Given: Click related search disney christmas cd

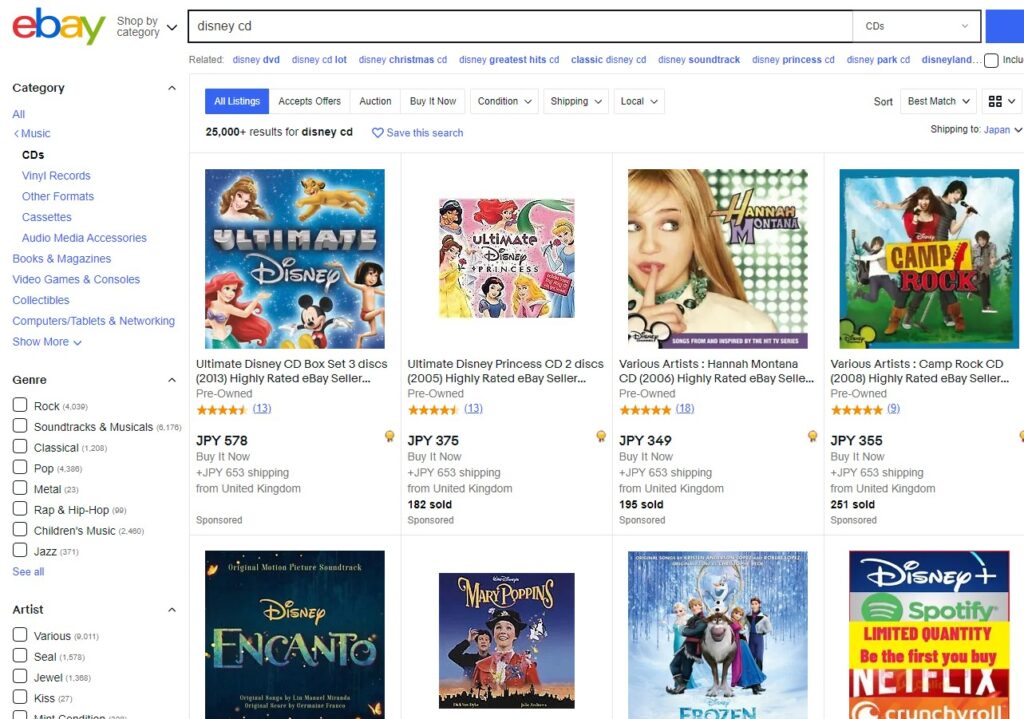Looking at the screenshot, I should click(x=402, y=59).
